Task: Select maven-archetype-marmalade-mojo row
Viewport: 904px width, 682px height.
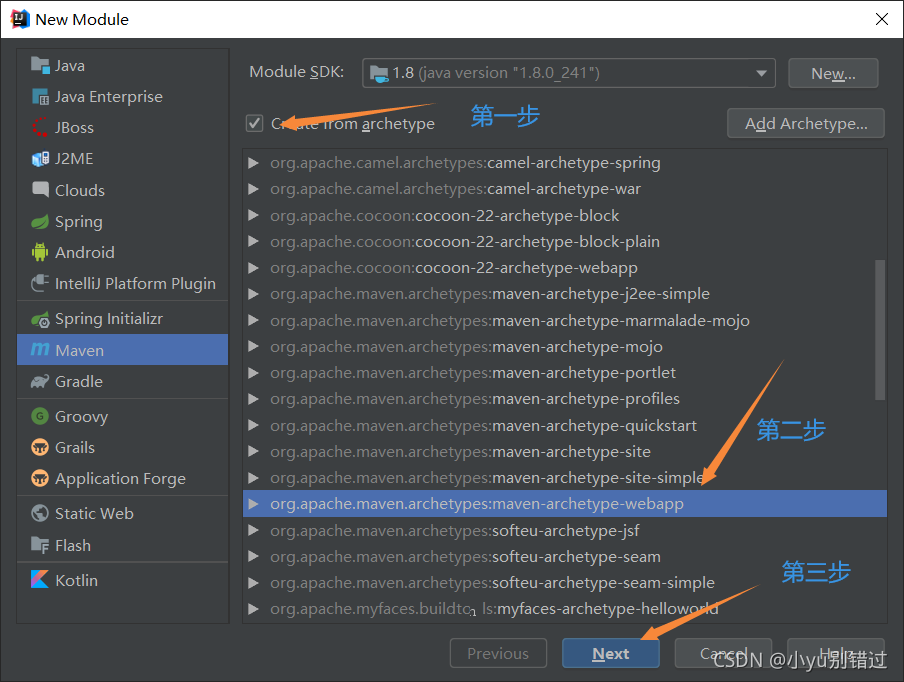Action: pos(564,321)
